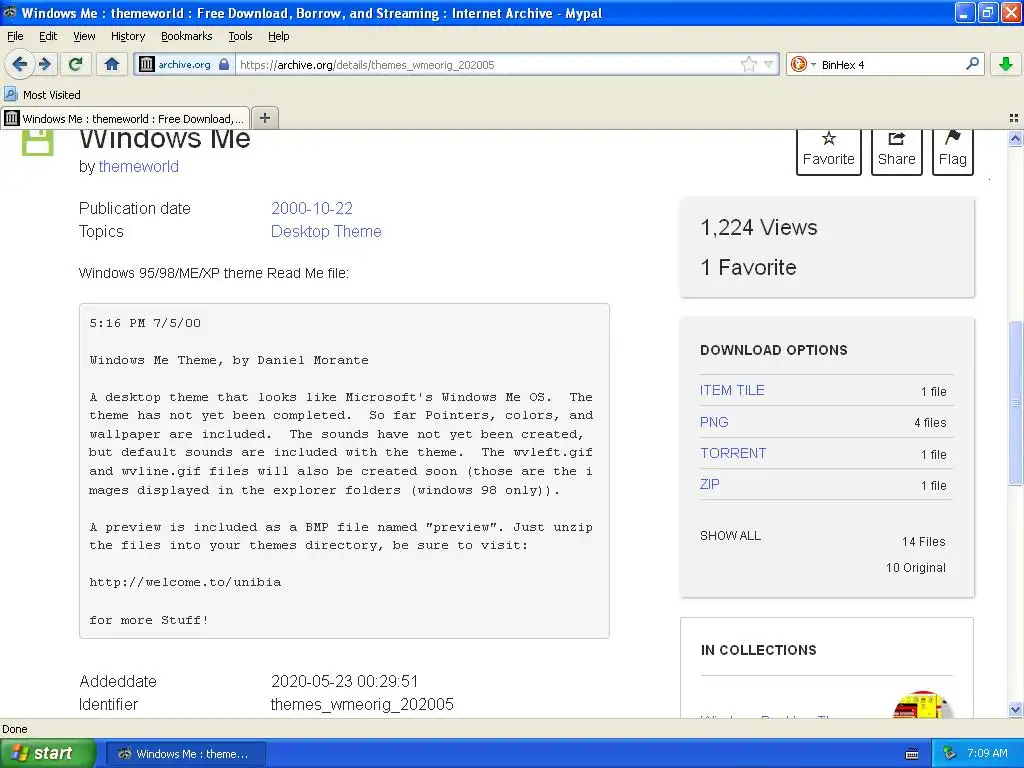Go to the home page via house icon
This screenshot has width=1024, height=768.
112,64
